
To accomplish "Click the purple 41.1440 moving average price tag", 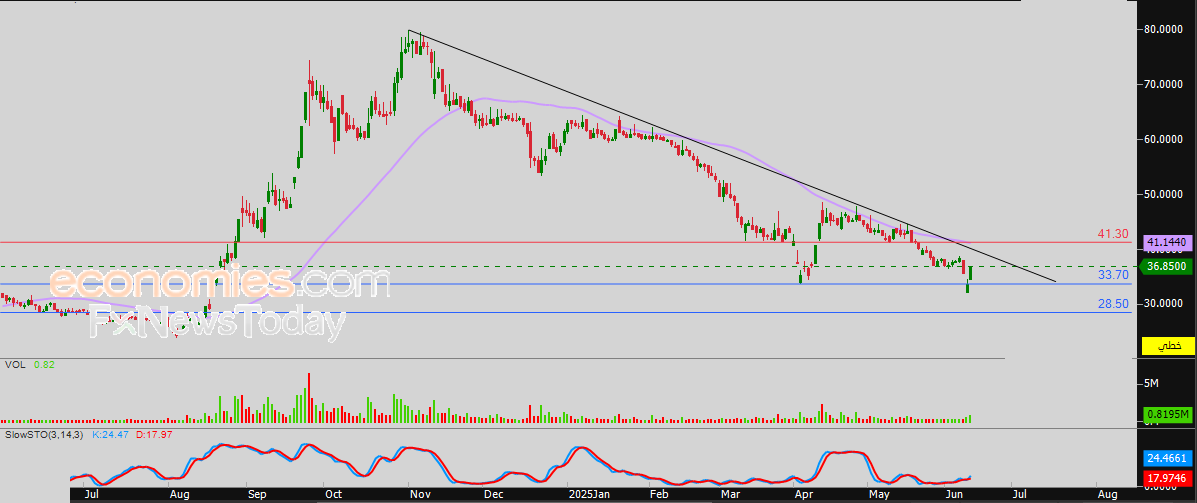I will coord(1168,243).
